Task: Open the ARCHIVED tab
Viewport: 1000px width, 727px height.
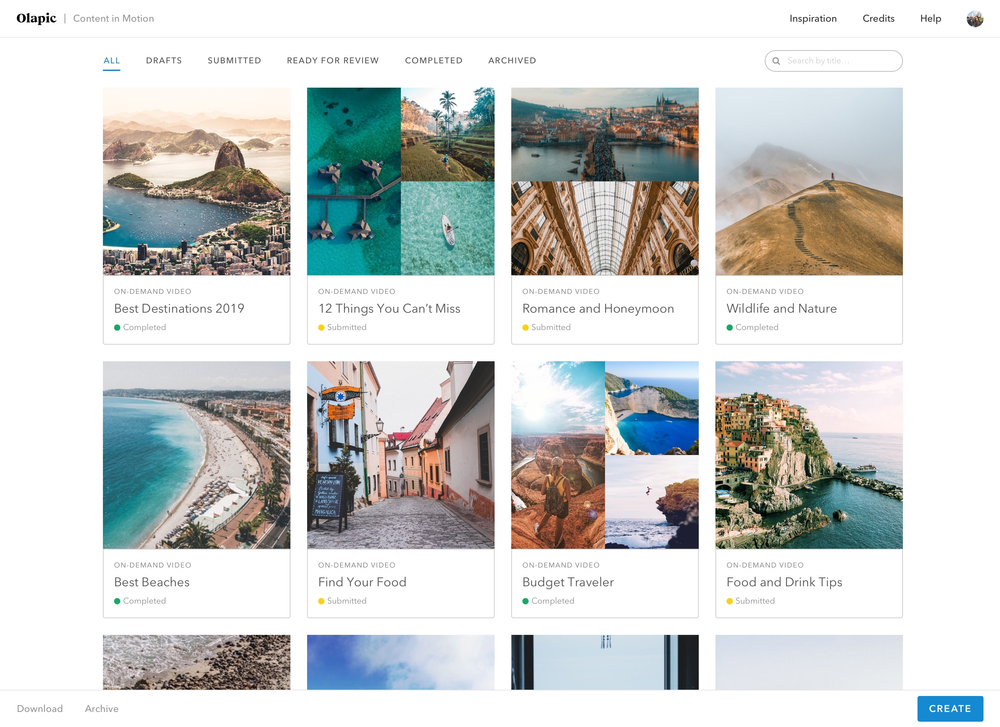Action: click(x=512, y=61)
